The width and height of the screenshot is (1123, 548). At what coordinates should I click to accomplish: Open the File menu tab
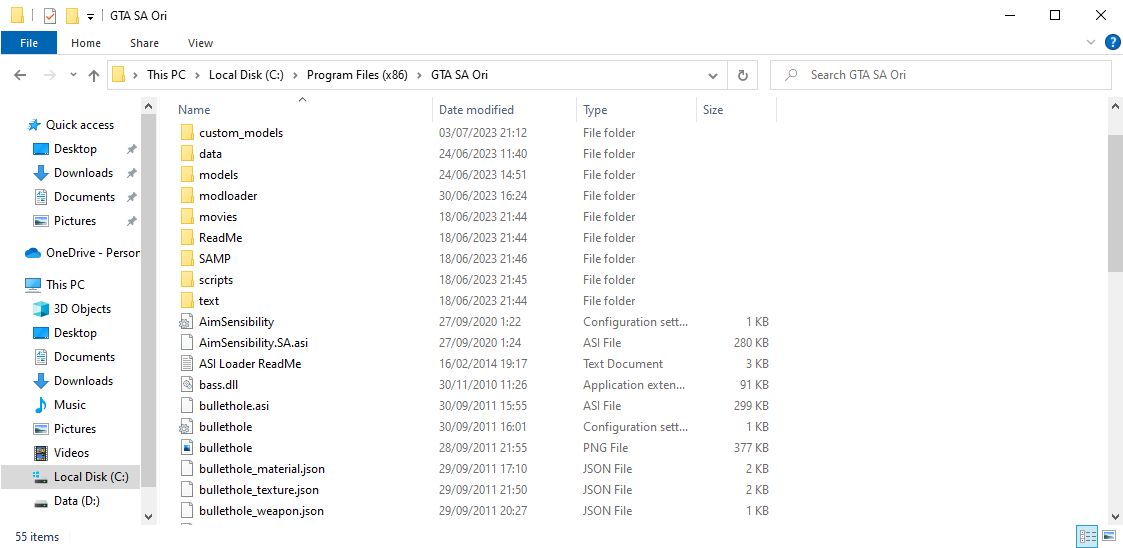coord(29,43)
